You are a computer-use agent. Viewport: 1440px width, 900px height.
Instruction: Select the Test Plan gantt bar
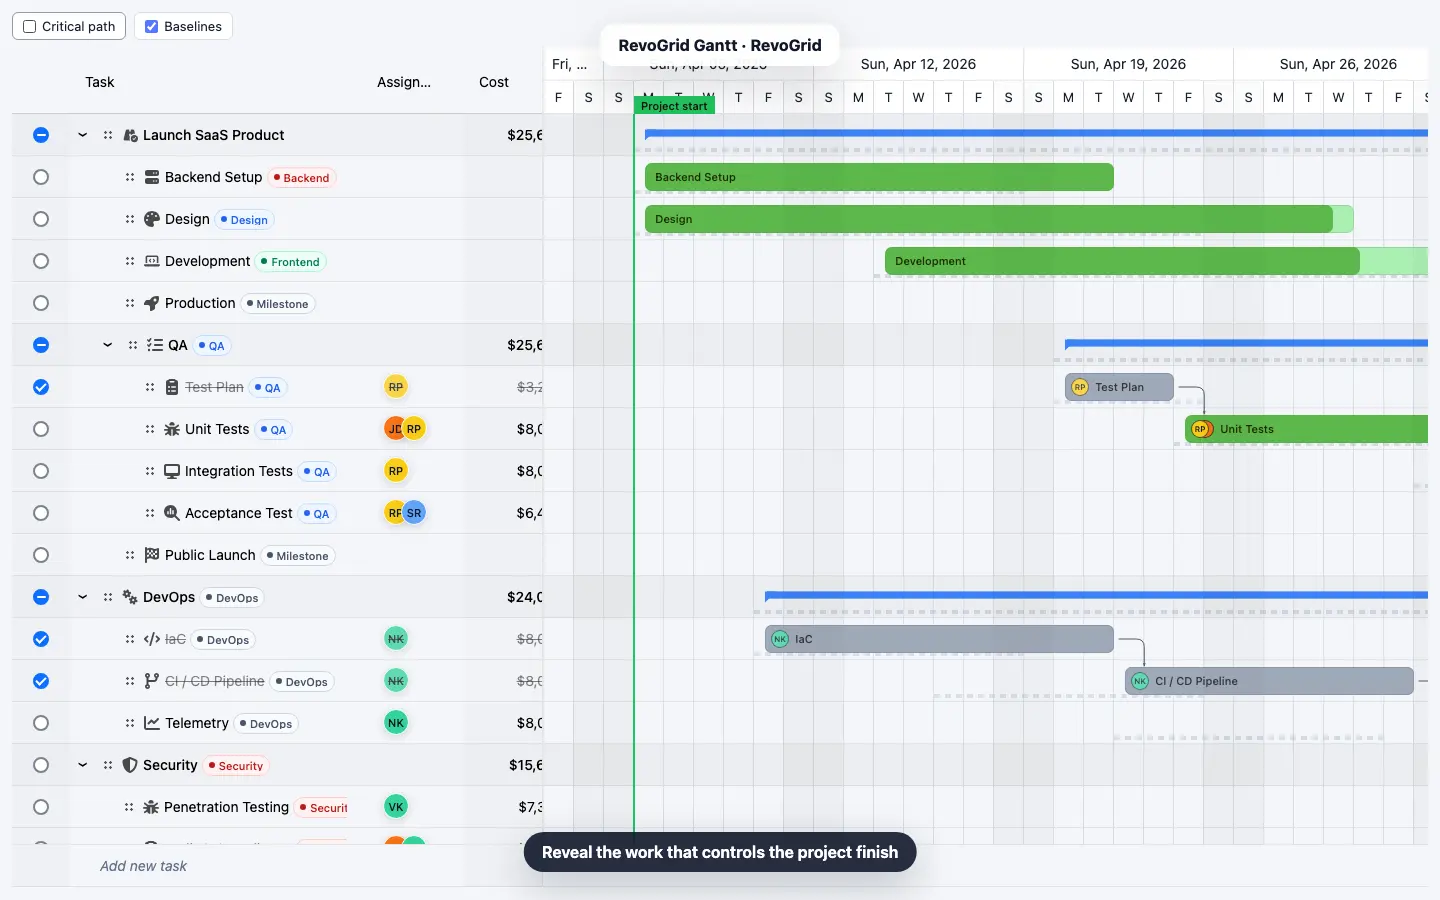point(1119,387)
